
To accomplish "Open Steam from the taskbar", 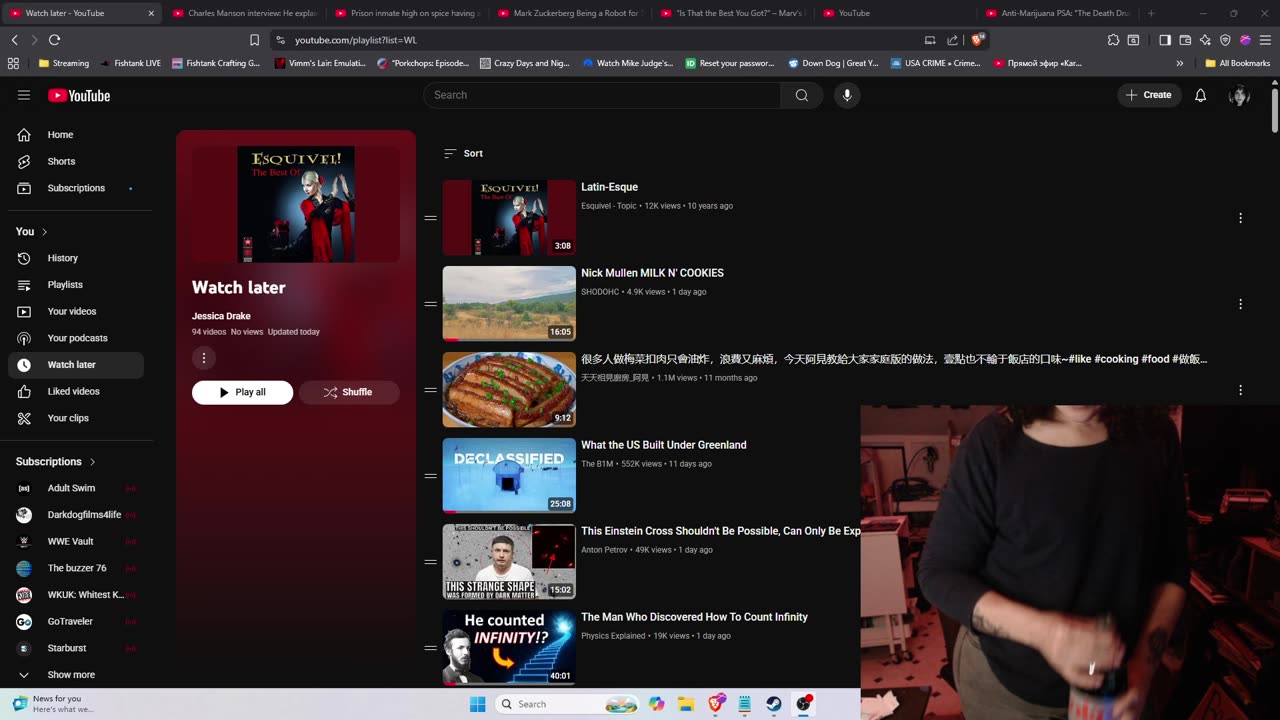I will [x=774, y=704].
